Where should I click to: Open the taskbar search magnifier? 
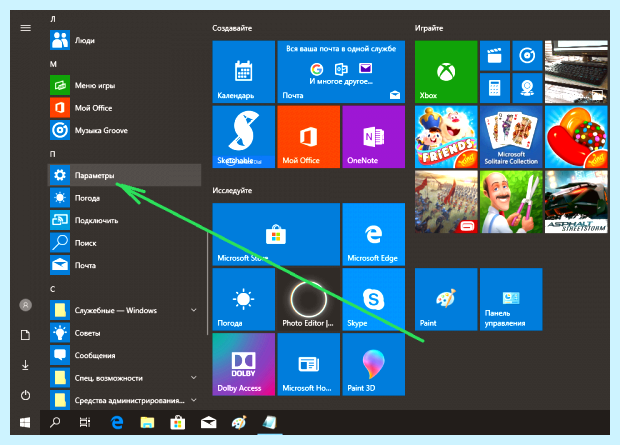55,422
